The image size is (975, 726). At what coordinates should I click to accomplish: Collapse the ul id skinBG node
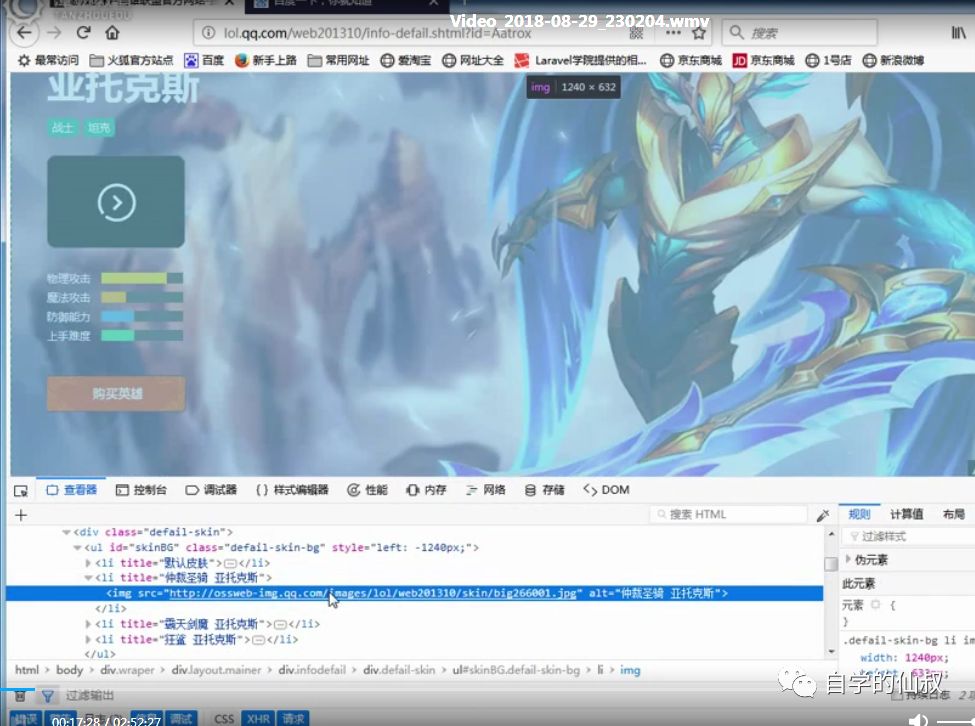click(77, 548)
